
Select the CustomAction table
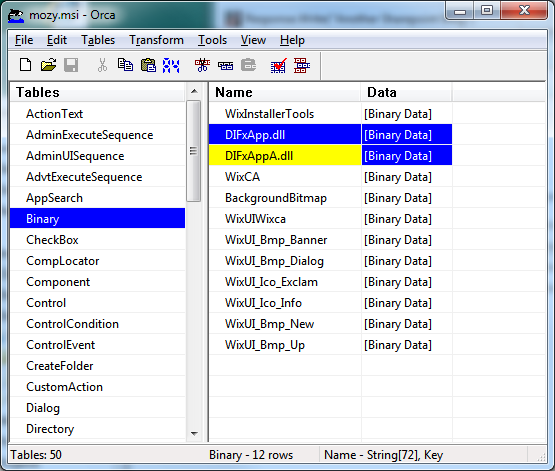coord(97,387)
